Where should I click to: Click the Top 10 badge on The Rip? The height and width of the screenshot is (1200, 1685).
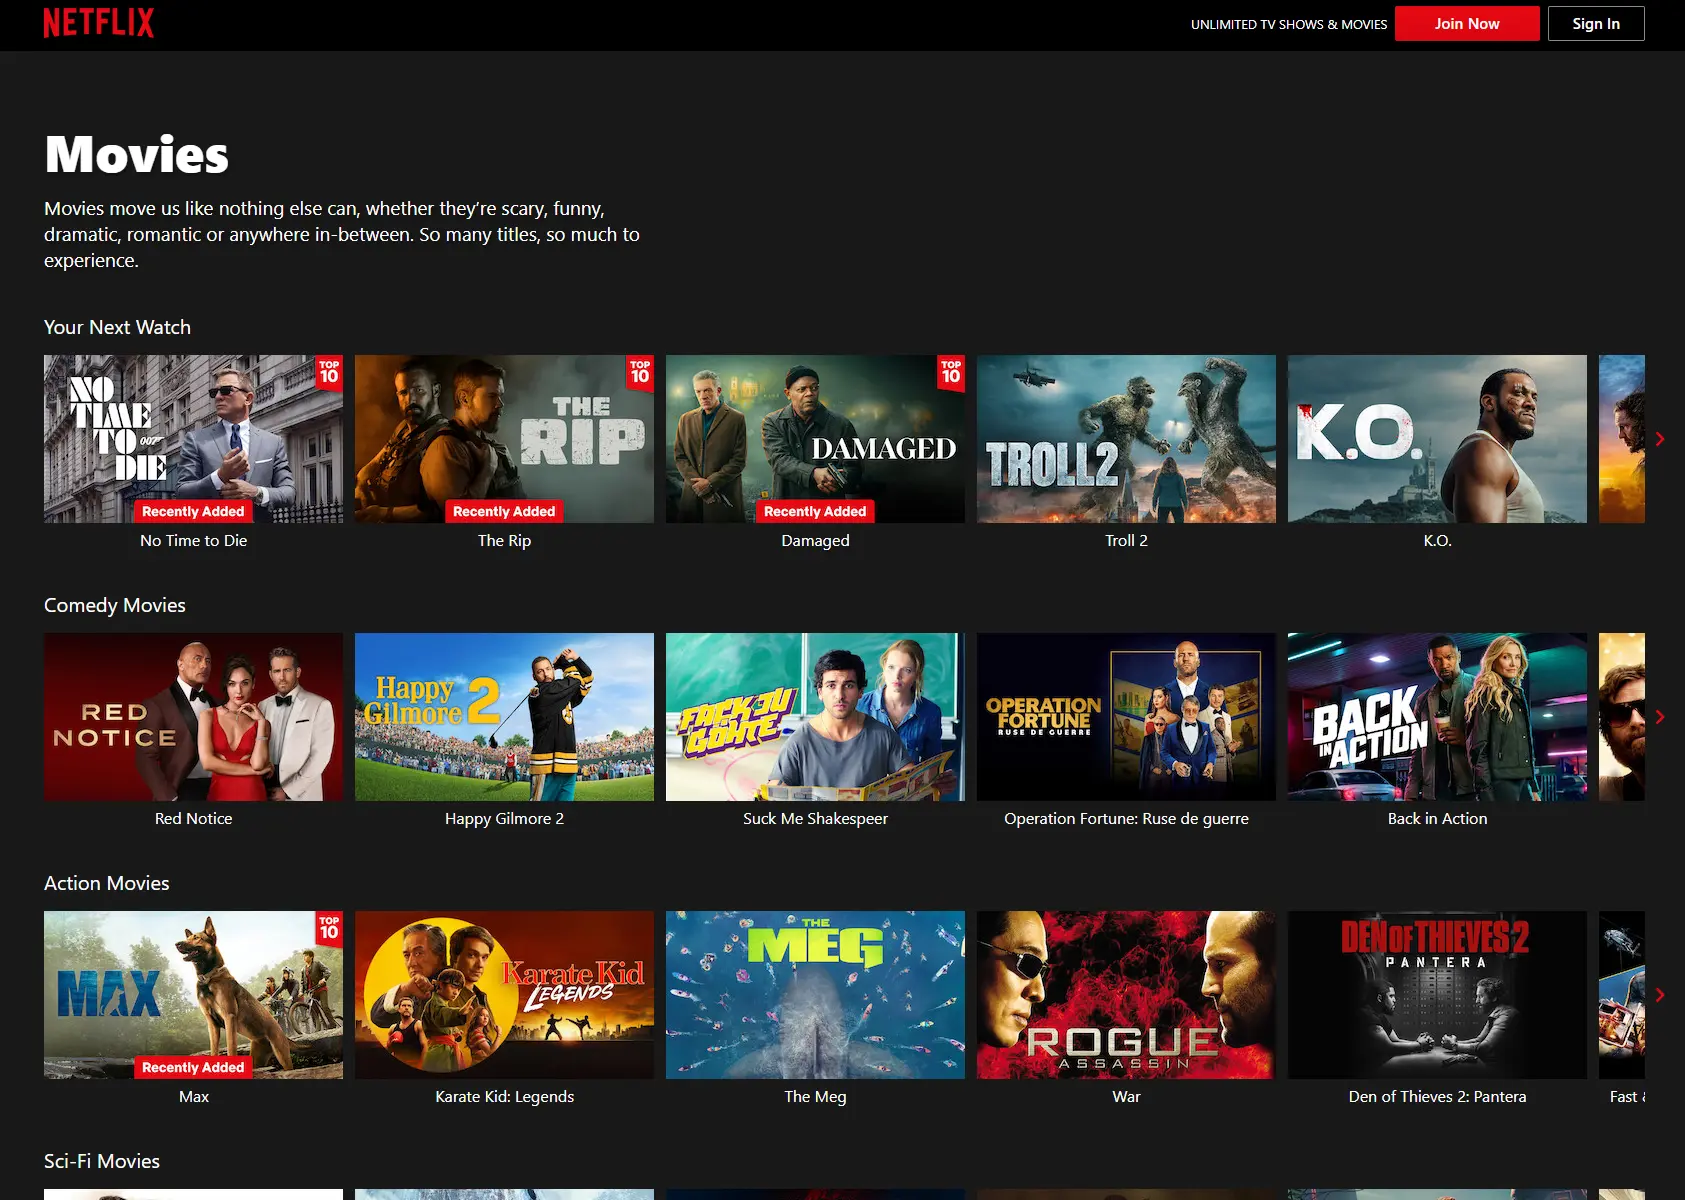640,372
